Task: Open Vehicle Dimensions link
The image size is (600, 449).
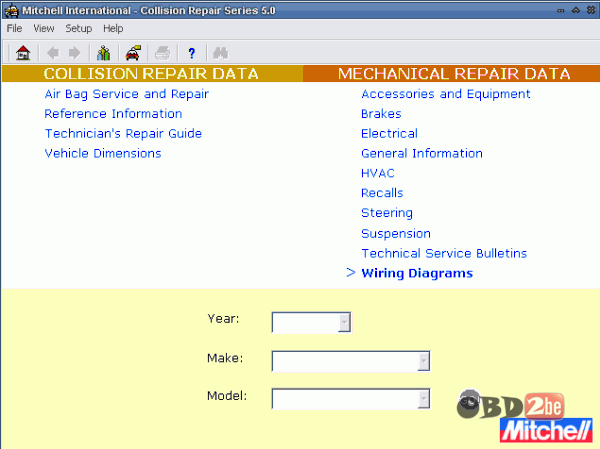Action: 103,153
